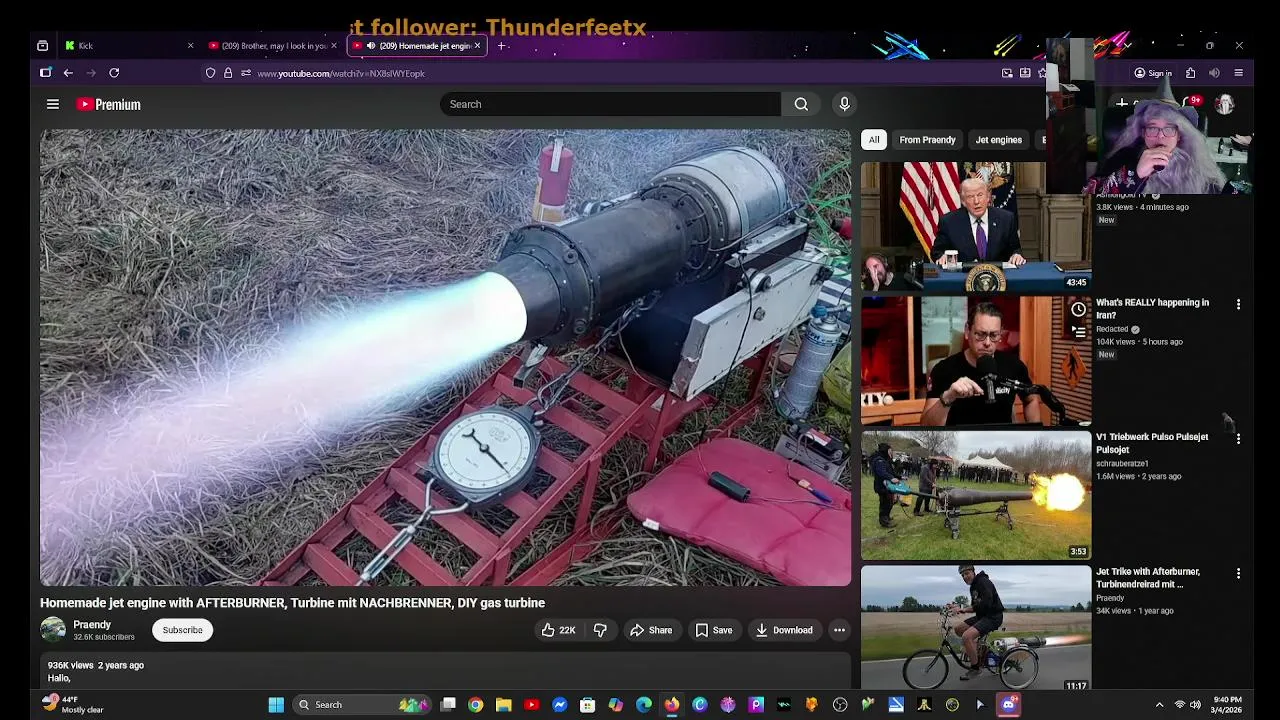The height and width of the screenshot is (720, 1280).
Task: Close the Kick browser tab
Action: 190,45
